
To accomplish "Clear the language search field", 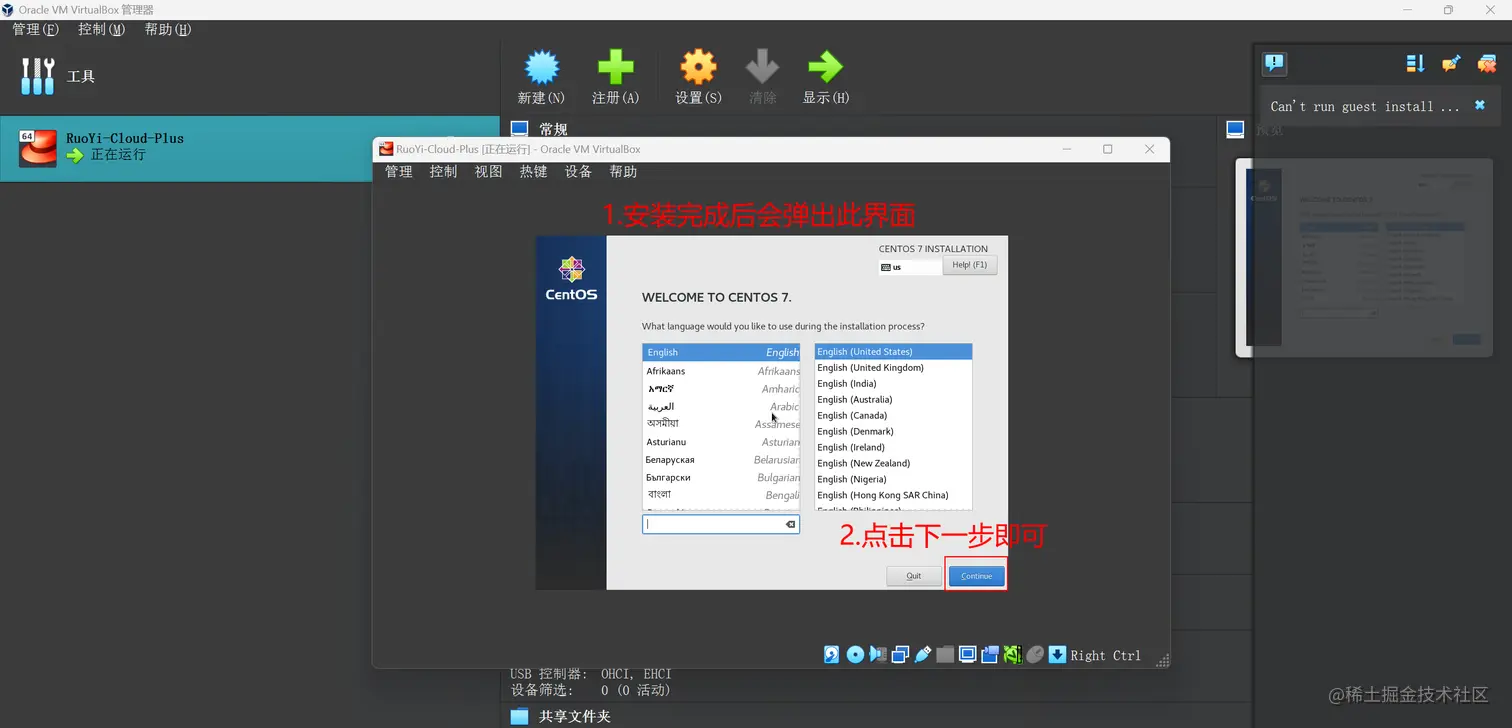I will pyautogui.click(x=790, y=524).
